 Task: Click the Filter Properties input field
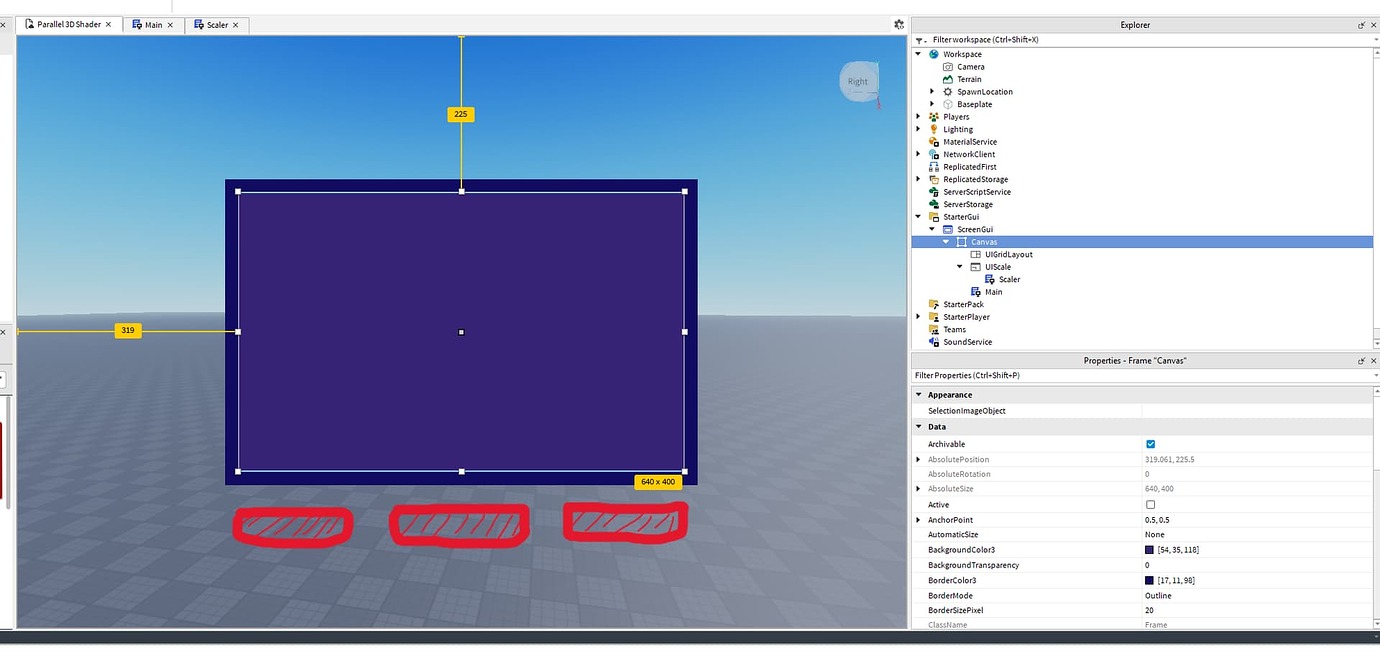pyautogui.click(x=1000, y=375)
